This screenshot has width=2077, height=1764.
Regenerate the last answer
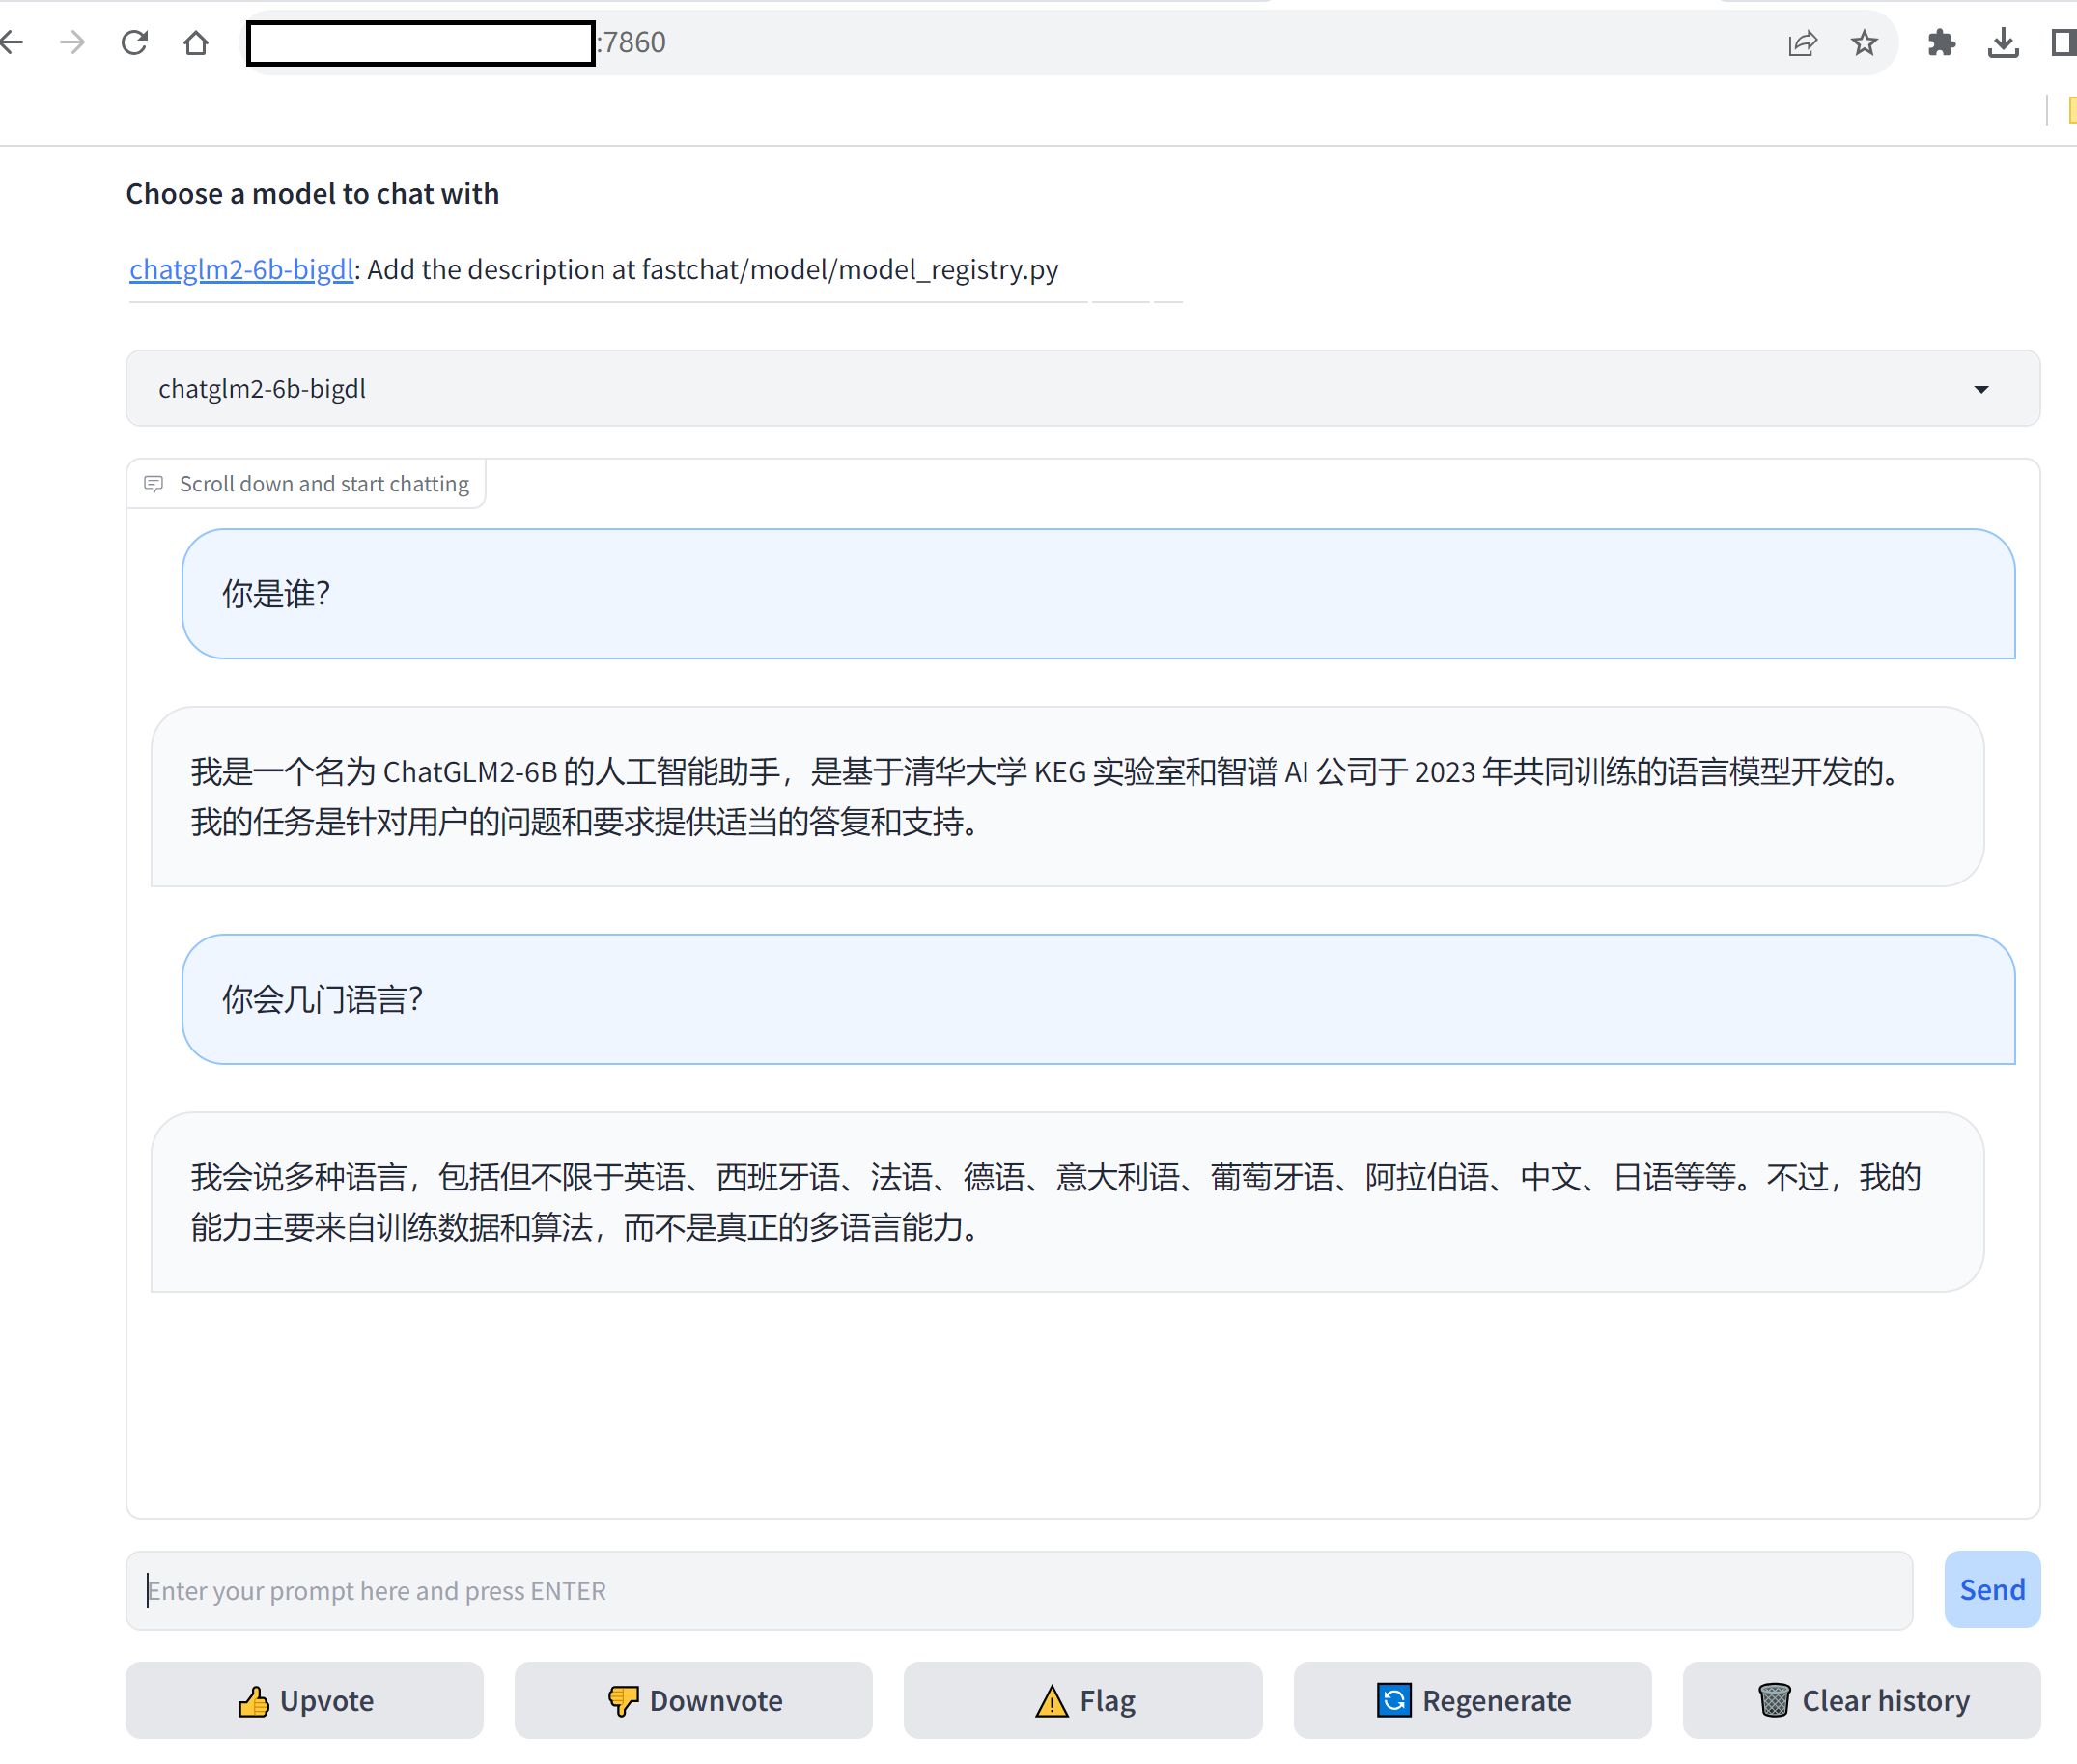pos(1472,1700)
